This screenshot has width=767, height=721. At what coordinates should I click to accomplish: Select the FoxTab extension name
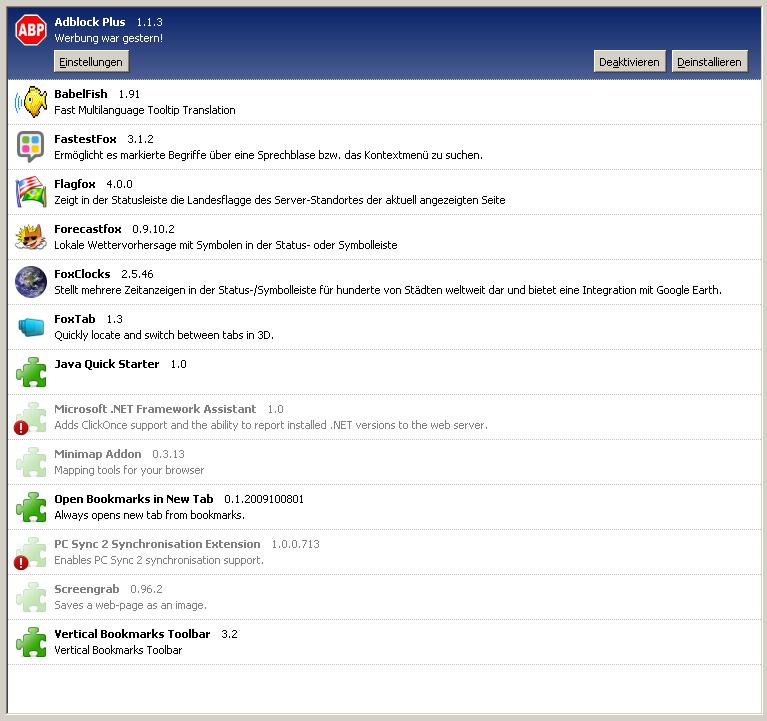75,319
